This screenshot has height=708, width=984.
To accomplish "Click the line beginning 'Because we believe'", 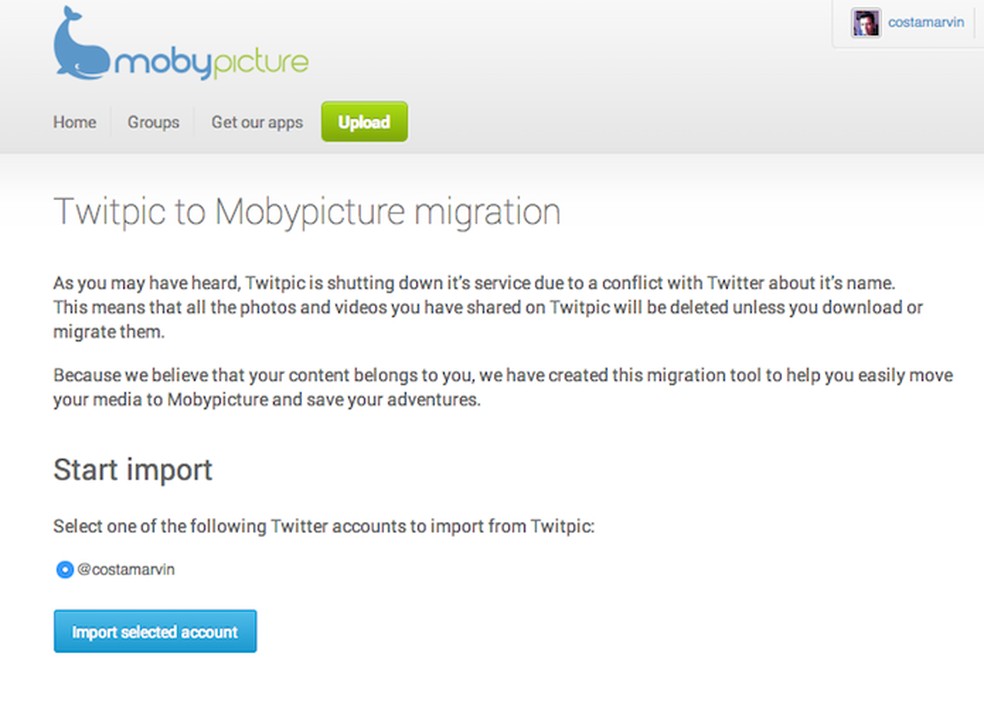I will tap(503, 375).
